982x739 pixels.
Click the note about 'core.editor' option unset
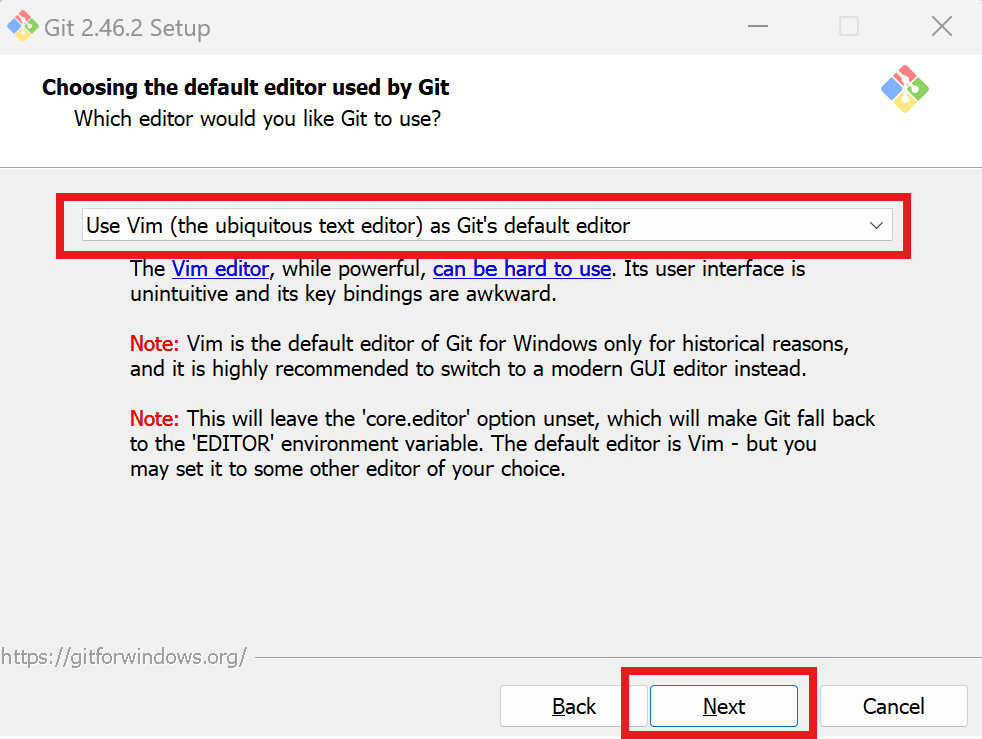[x=502, y=443]
